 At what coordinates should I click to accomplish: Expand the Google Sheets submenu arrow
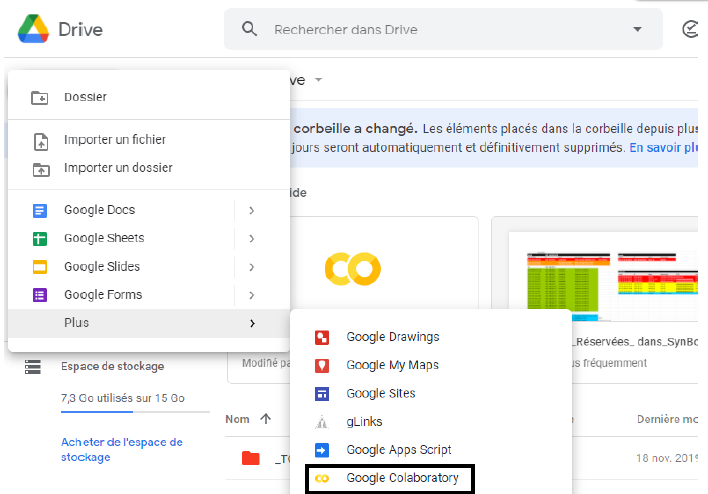251,238
